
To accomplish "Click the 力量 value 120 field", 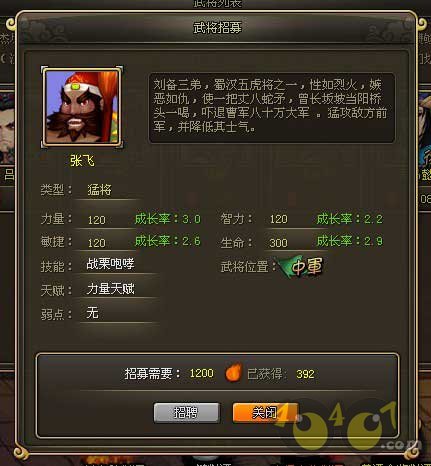I will [x=97, y=220].
